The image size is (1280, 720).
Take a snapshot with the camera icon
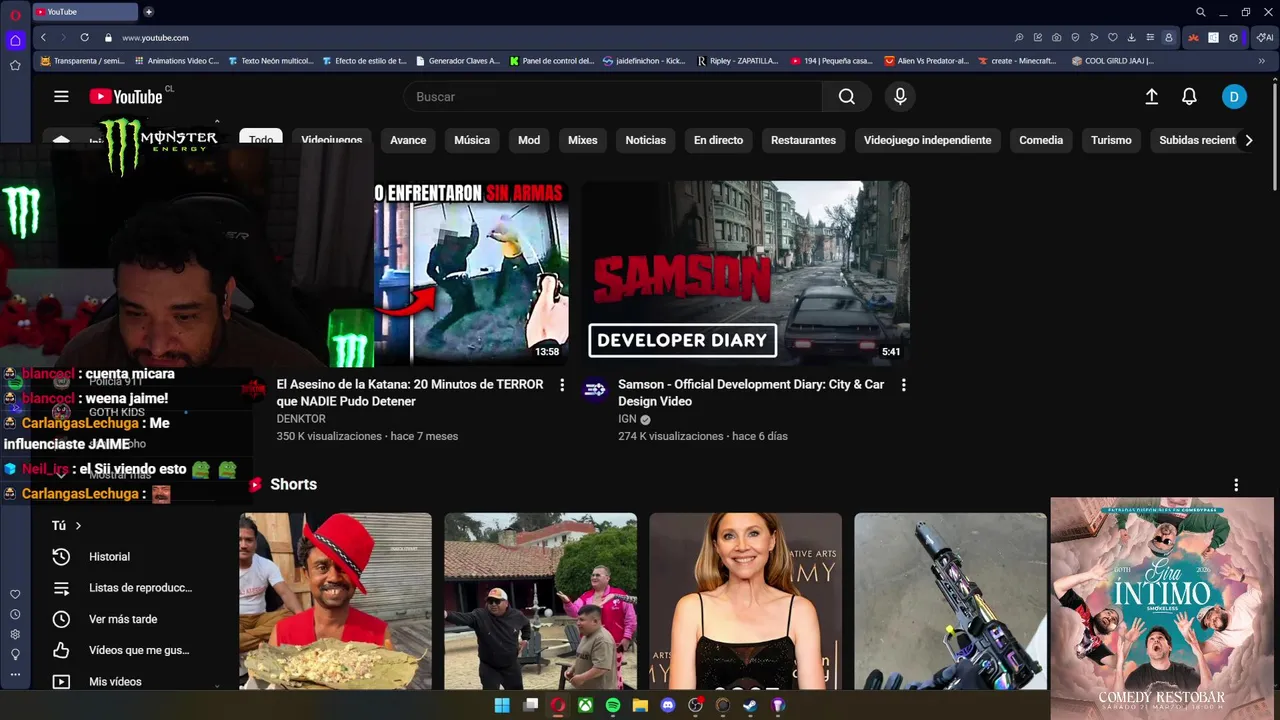click(1057, 37)
